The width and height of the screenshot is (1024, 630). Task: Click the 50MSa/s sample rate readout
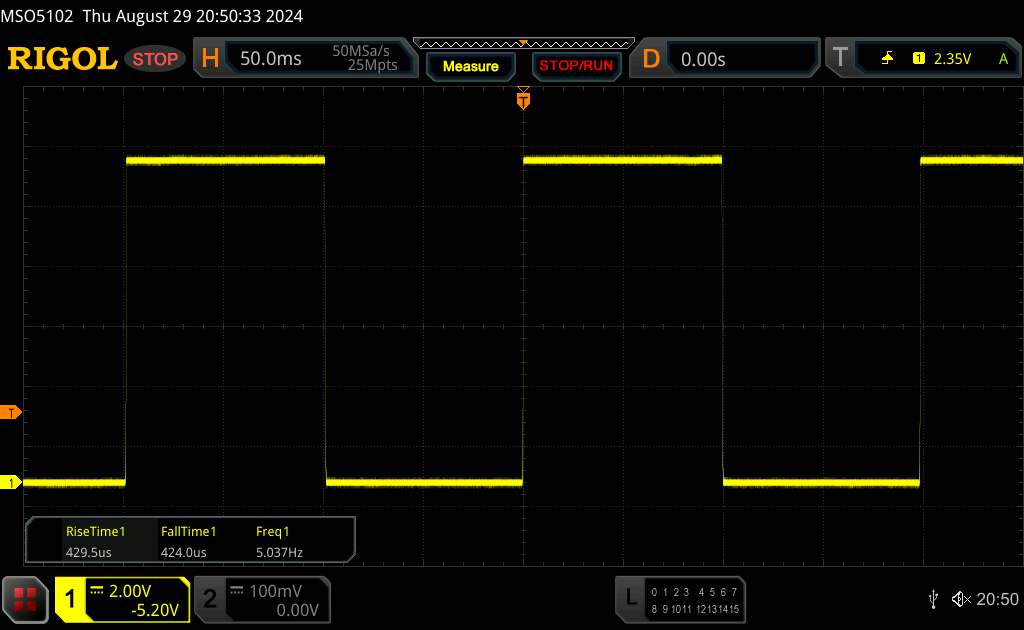pos(360,50)
